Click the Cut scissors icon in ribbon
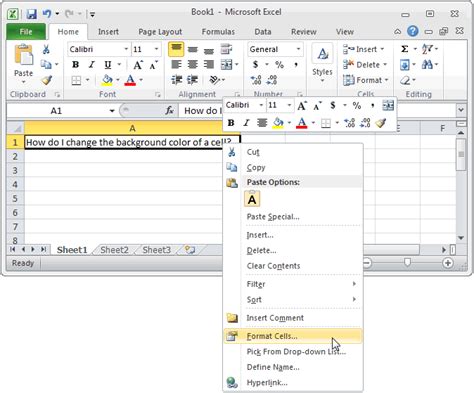The width and height of the screenshot is (474, 393). pyautogui.click(x=46, y=49)
